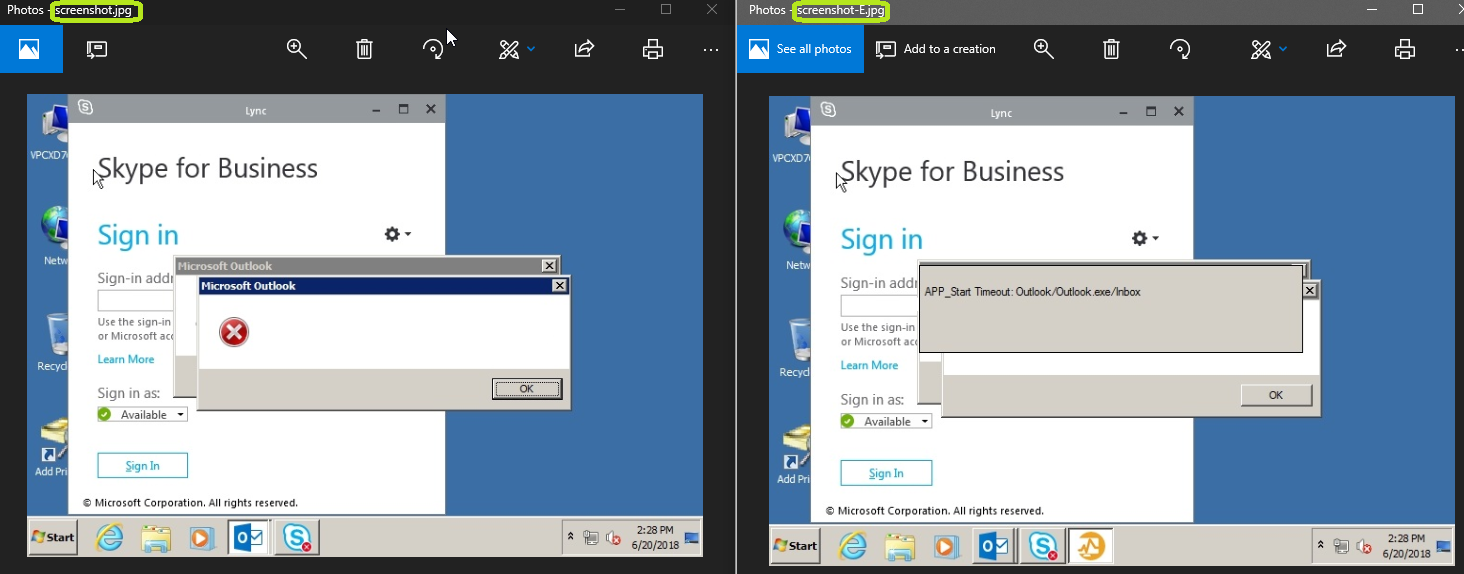Share the photo from screenshot-E.jpg window
This screenshot has width=1464, height=574.
(1336, 49)
